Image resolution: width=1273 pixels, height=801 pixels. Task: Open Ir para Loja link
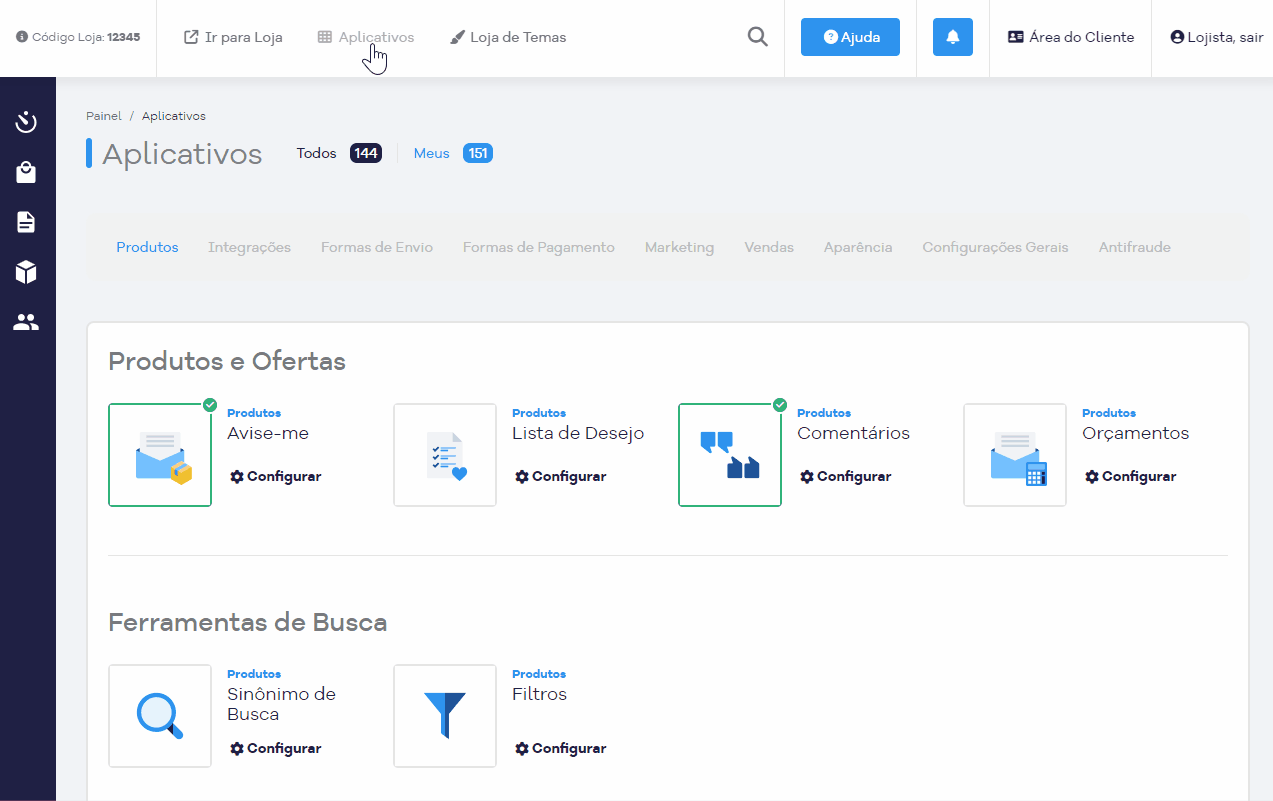[x=233, y=37]
